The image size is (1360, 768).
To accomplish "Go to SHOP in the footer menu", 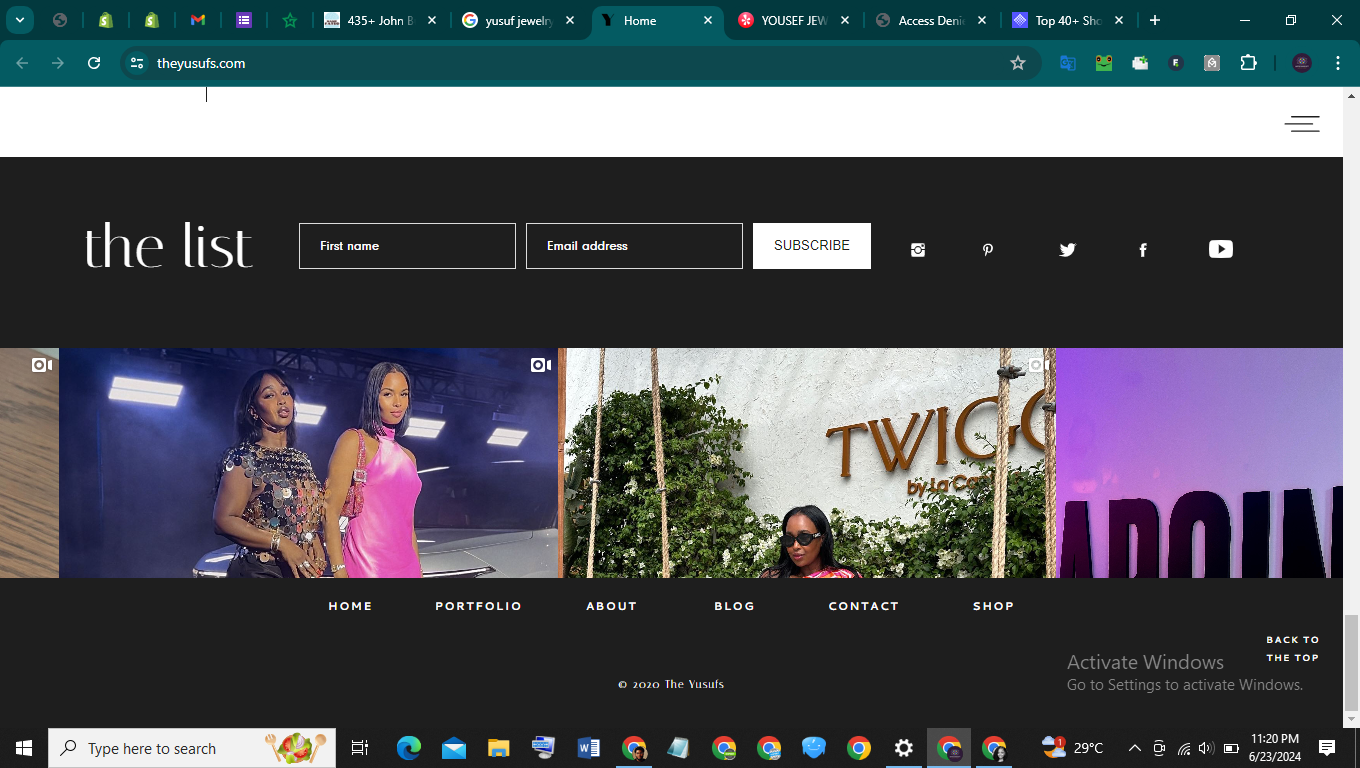I will (993, 606).
